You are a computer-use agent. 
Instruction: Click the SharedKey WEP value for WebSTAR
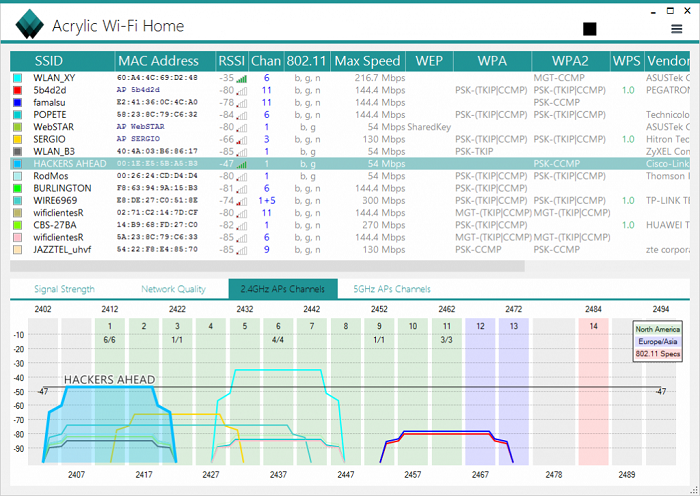(429, 127)
